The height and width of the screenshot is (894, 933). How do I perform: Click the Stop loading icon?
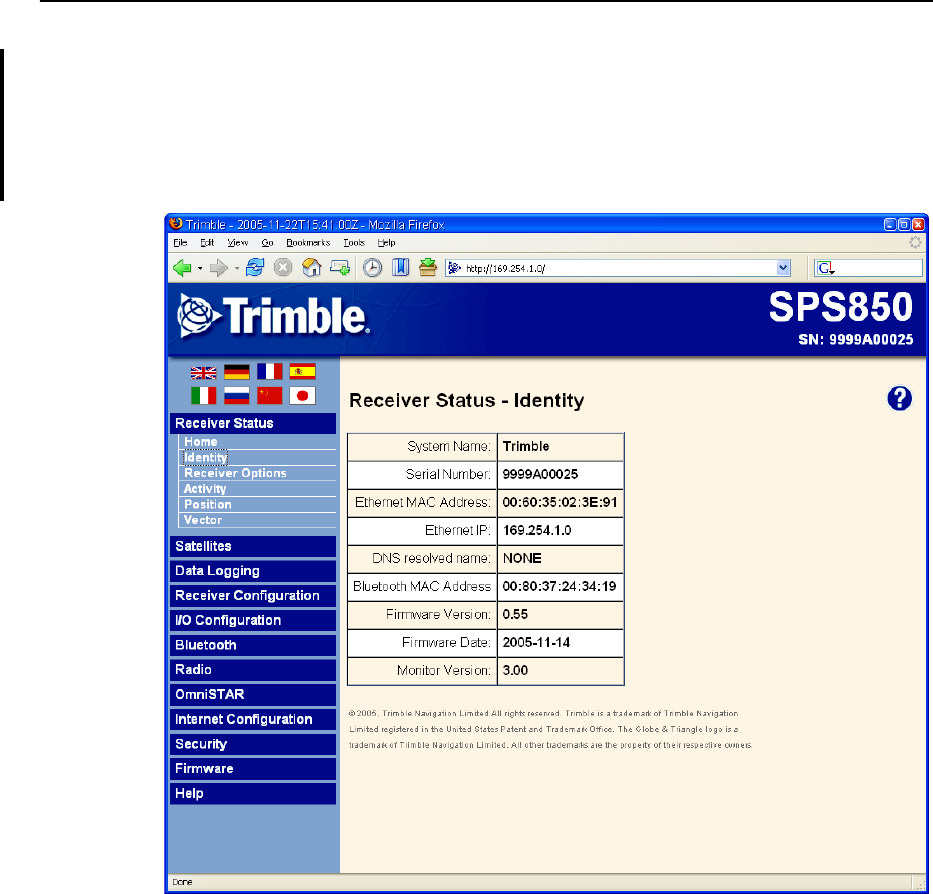pos(283,268)
